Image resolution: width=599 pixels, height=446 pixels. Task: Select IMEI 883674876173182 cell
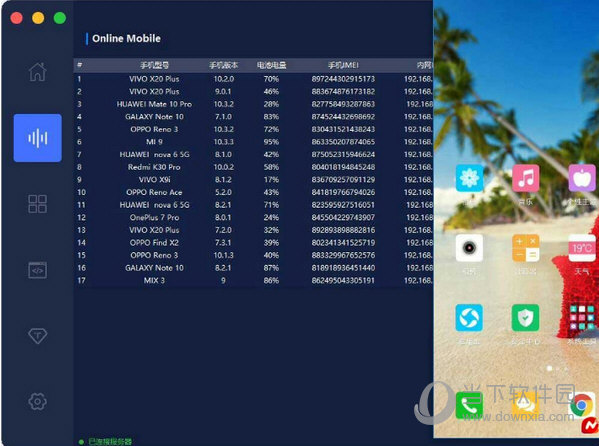(x=343, y=92)
